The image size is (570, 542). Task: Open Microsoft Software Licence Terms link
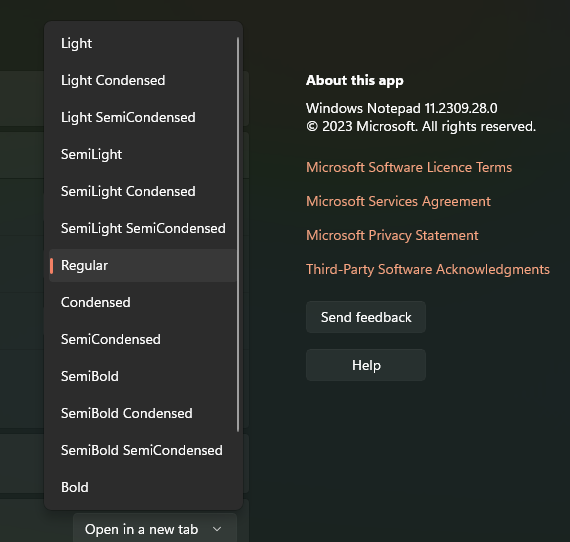pos(409,168)
